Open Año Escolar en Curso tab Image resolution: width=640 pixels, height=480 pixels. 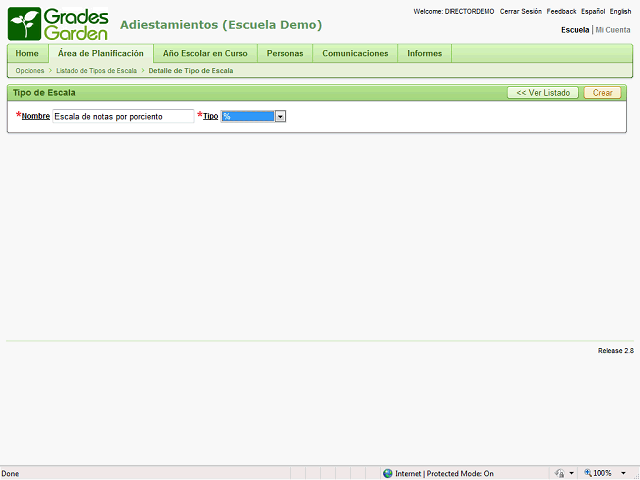205,53
